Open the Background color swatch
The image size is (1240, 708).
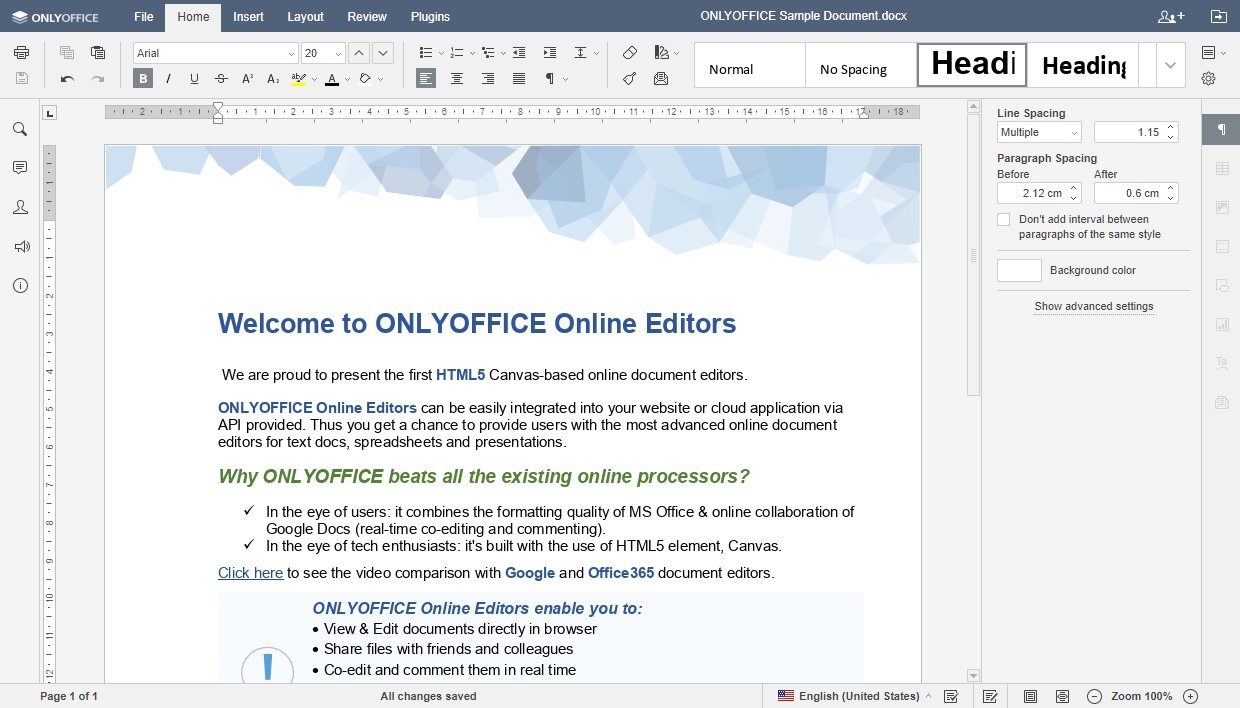pos(1018,269)
